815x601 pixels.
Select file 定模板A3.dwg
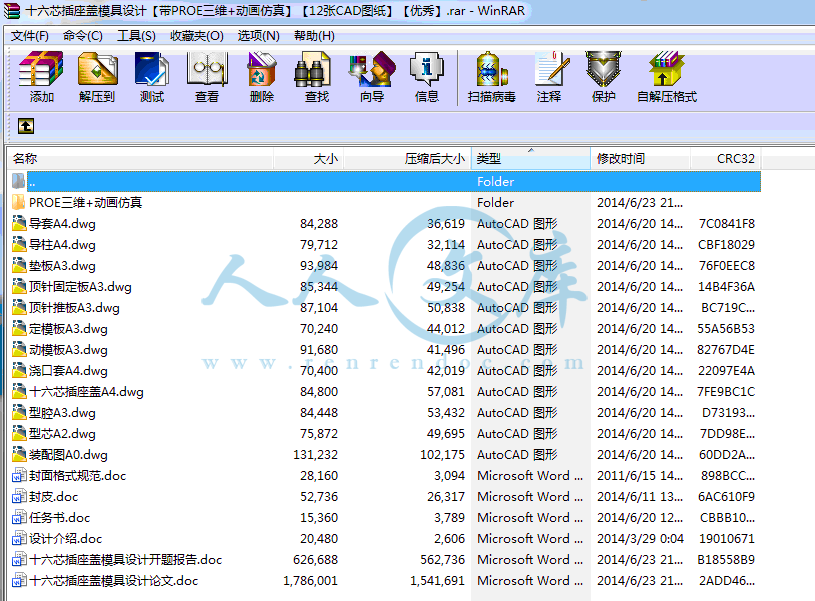pos(68,329)
